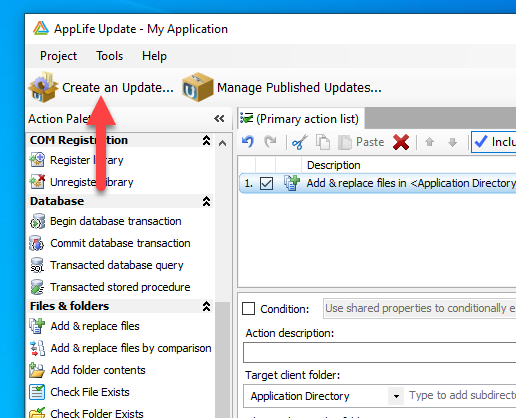Screen dimensions: 516x418
Task: Click the Transacted stored procedure icon
Action: tap(37, 287)
